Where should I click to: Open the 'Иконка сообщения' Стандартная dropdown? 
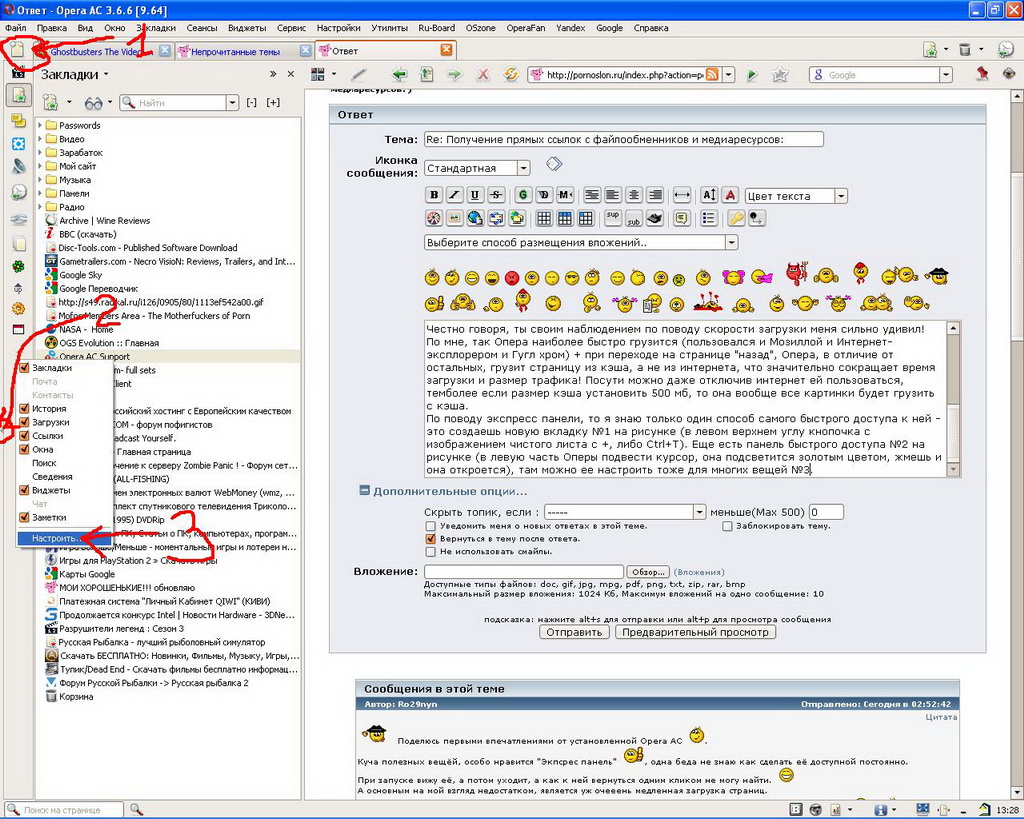[477, 168]
